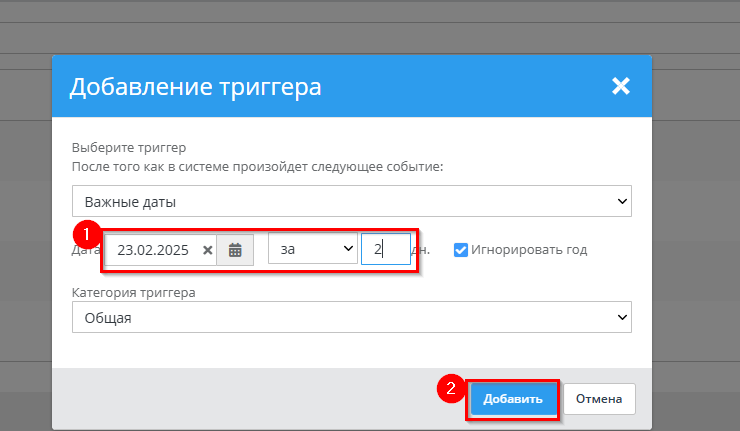Open the за period dropdown
740x431 pixels.
click(313, 250)
